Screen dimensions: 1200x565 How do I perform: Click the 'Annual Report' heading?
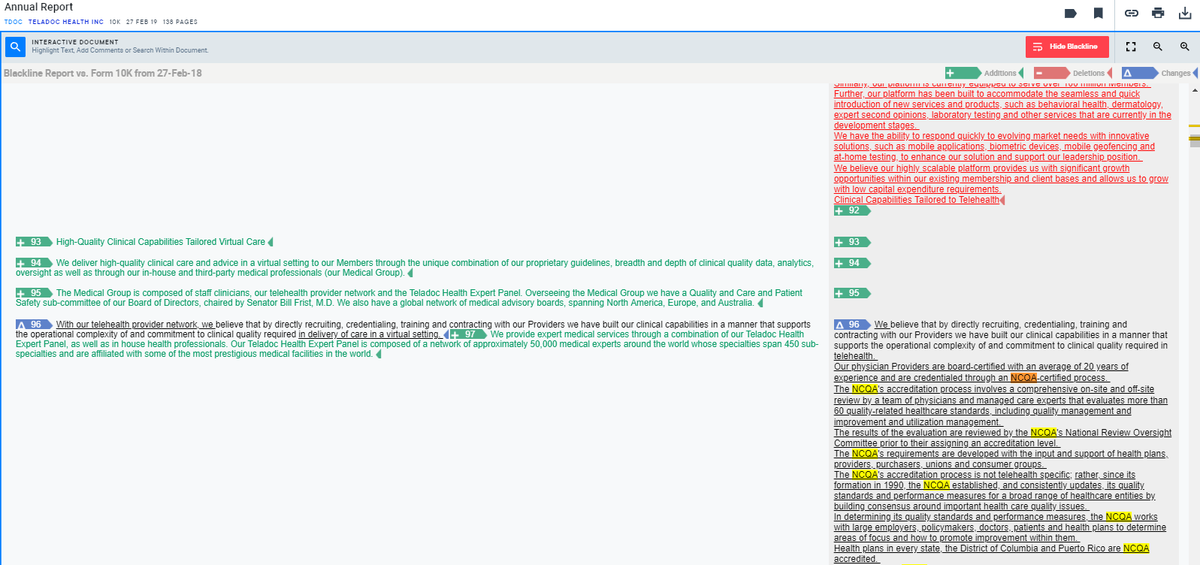38,8
